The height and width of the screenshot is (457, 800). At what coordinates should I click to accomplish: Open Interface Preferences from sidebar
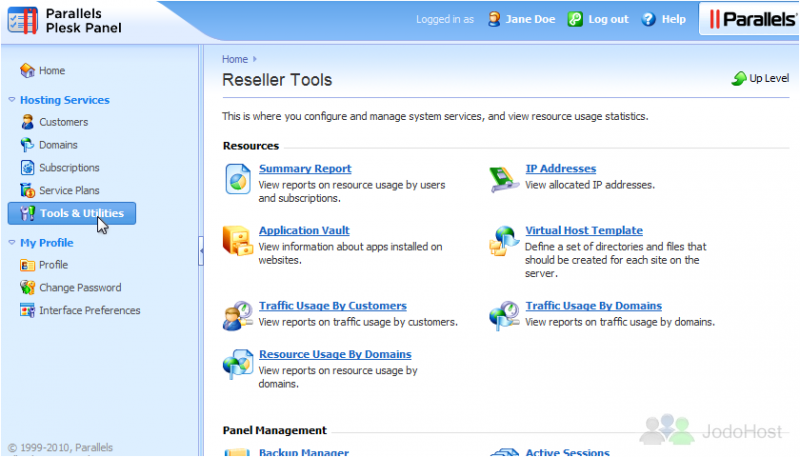(x=89, y=310)
